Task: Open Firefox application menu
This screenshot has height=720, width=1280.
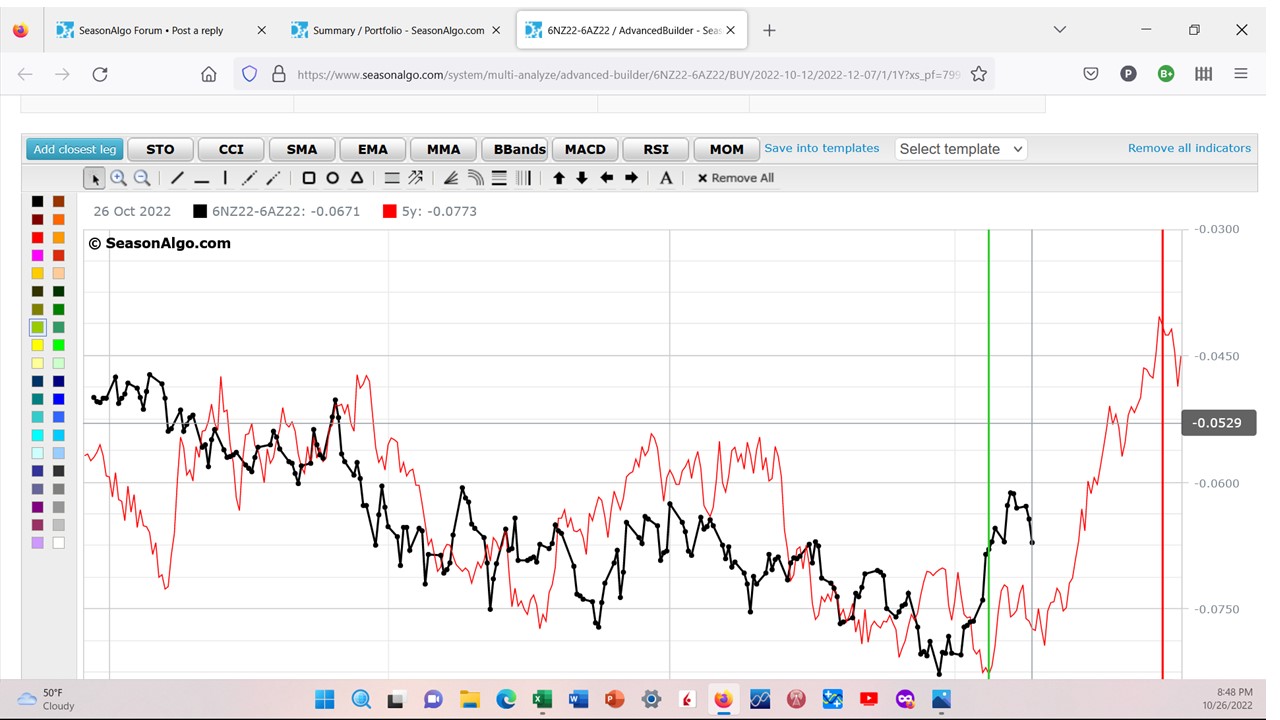Action: coord(1241,74)
